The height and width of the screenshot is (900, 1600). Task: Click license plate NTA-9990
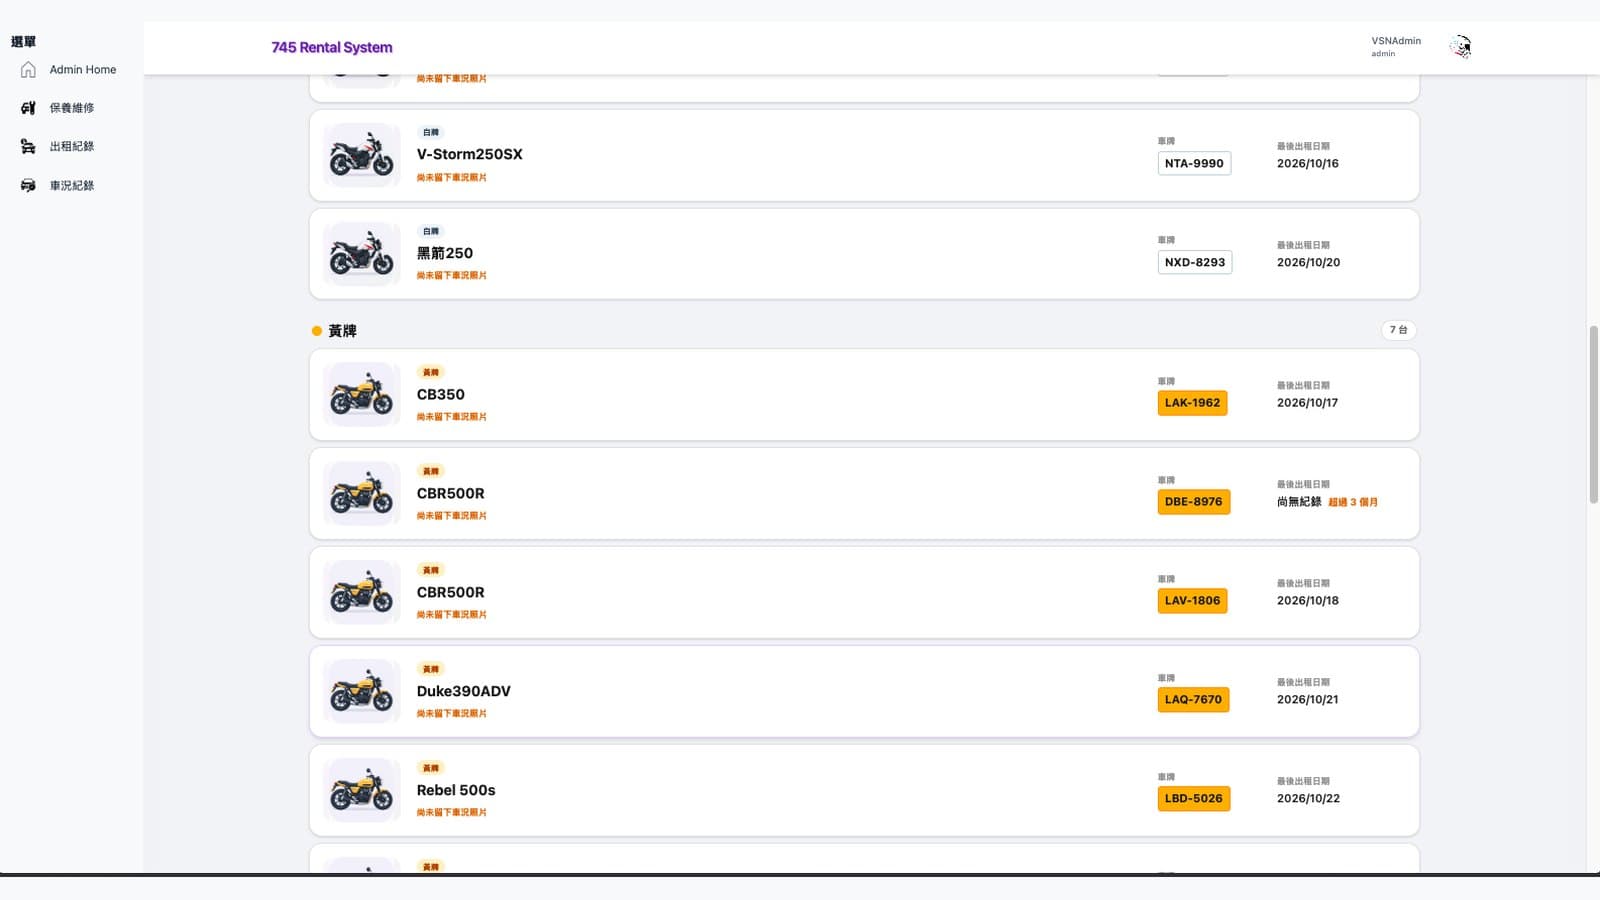coord(1194,163)
